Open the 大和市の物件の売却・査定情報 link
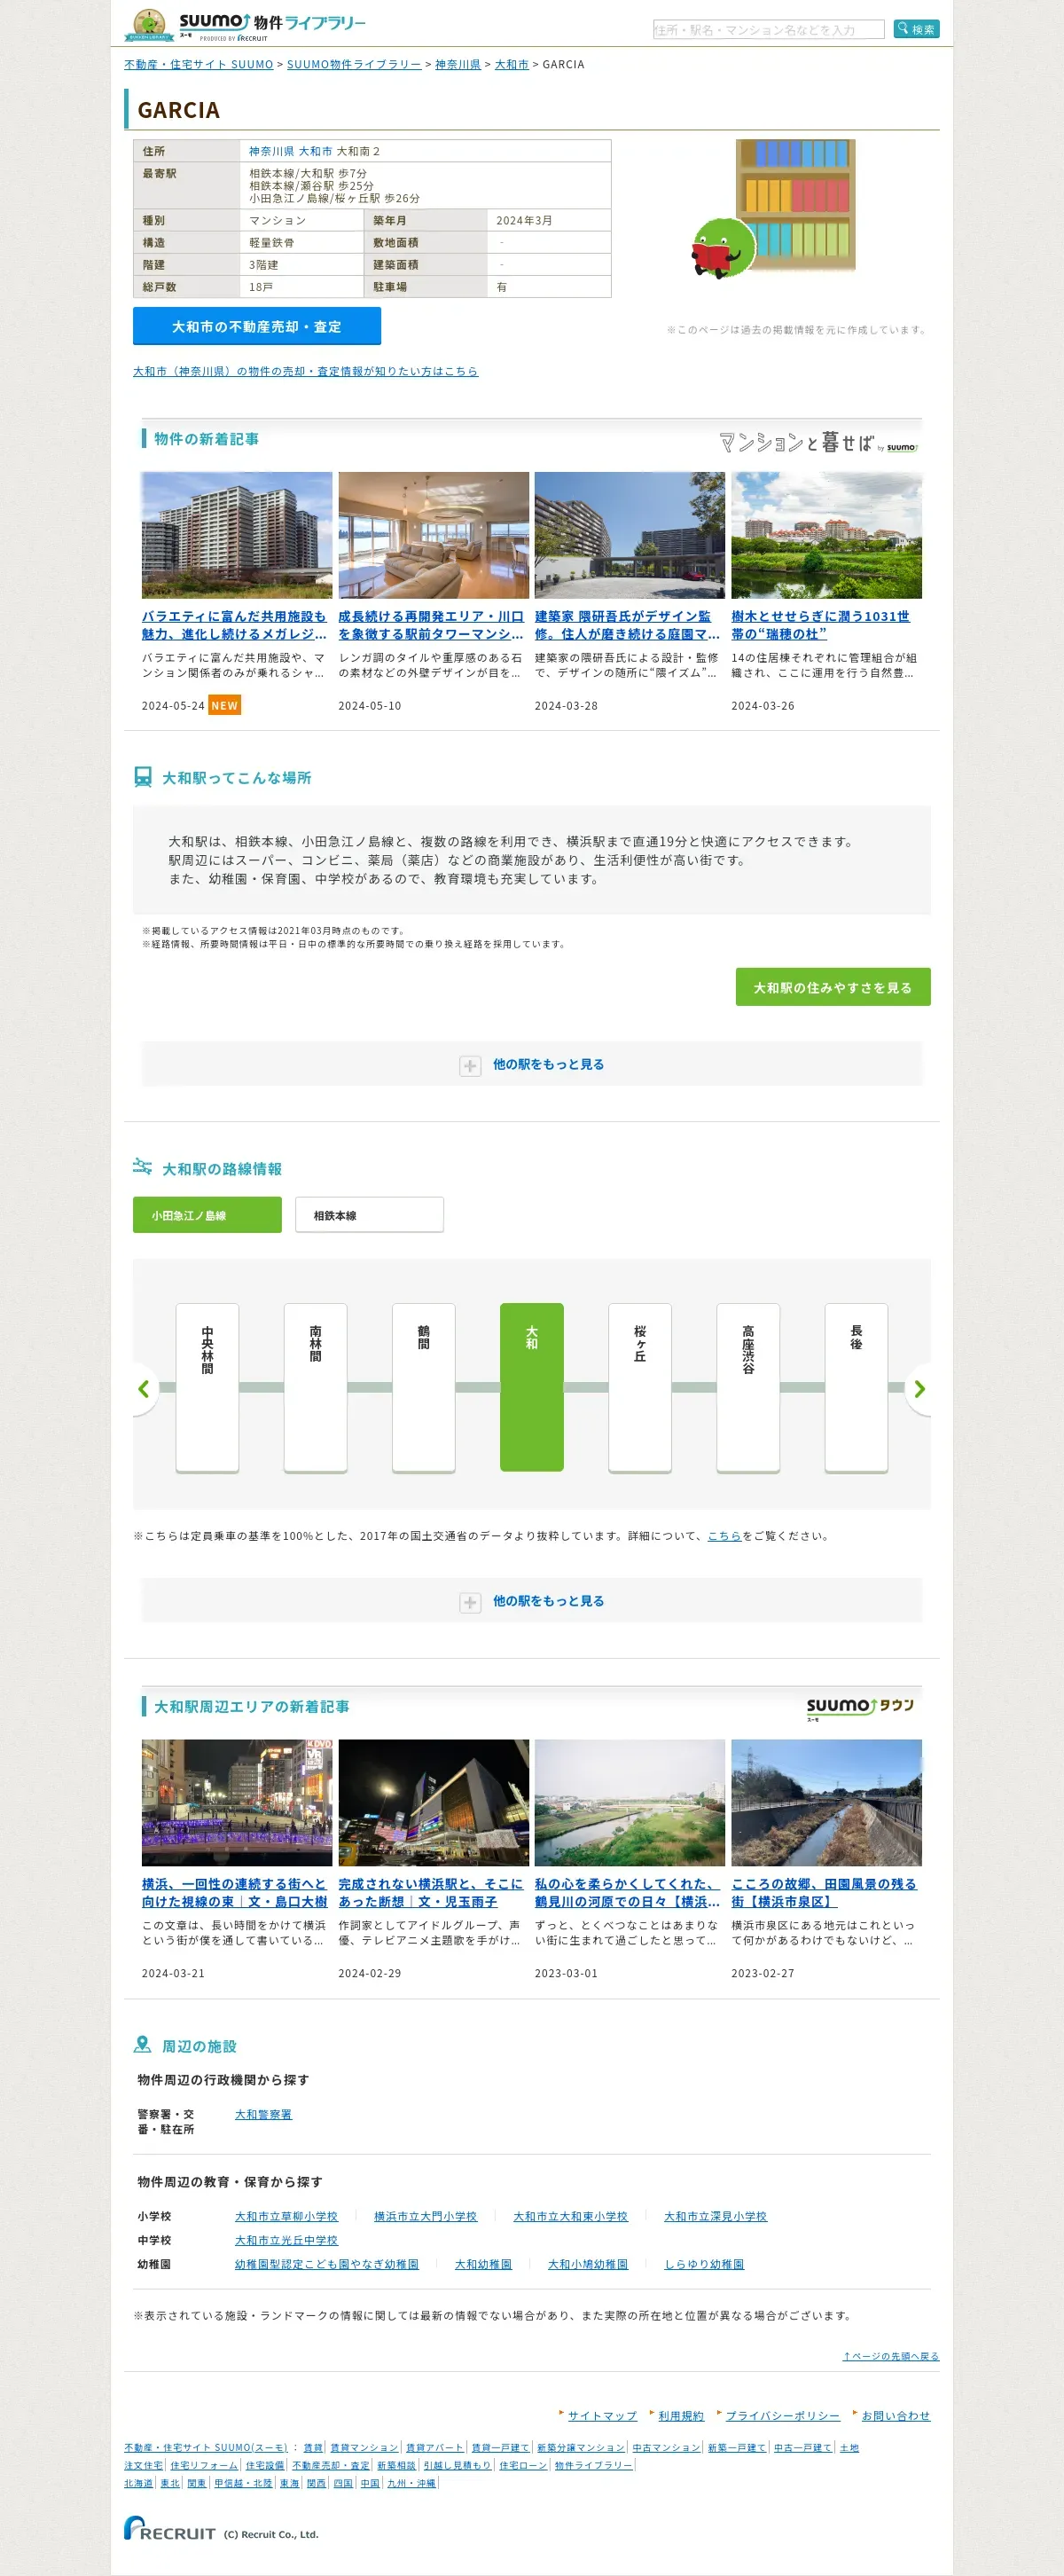 click(305, 371)
